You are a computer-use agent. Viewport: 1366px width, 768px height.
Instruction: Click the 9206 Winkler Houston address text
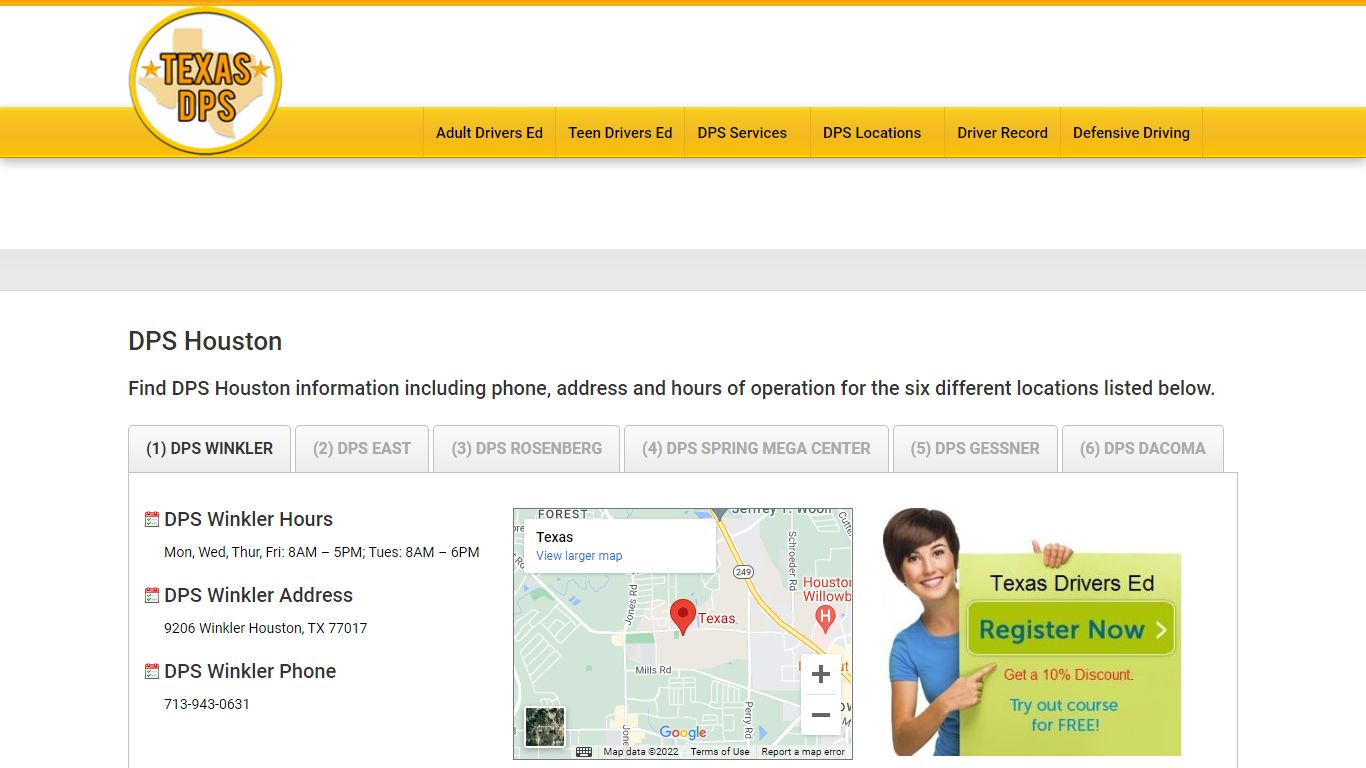pyautogui.click(x=266, y=628)
